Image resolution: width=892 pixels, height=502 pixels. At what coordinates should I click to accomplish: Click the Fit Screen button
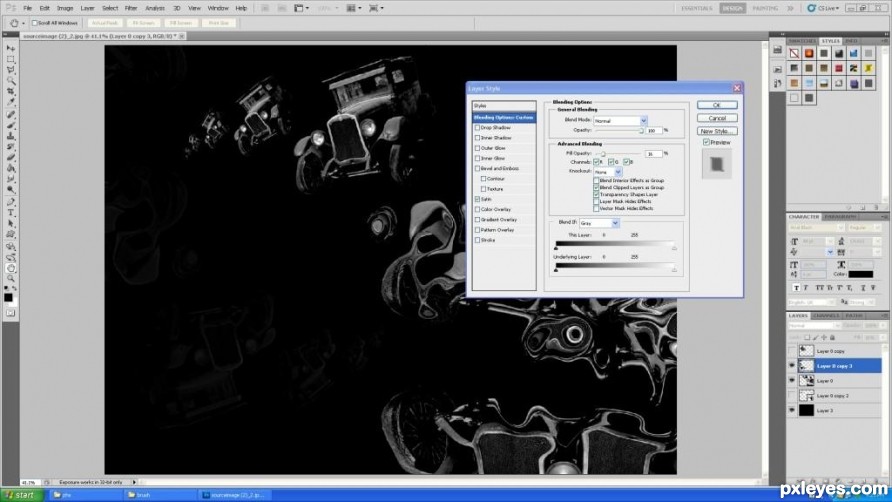(143, 23)
